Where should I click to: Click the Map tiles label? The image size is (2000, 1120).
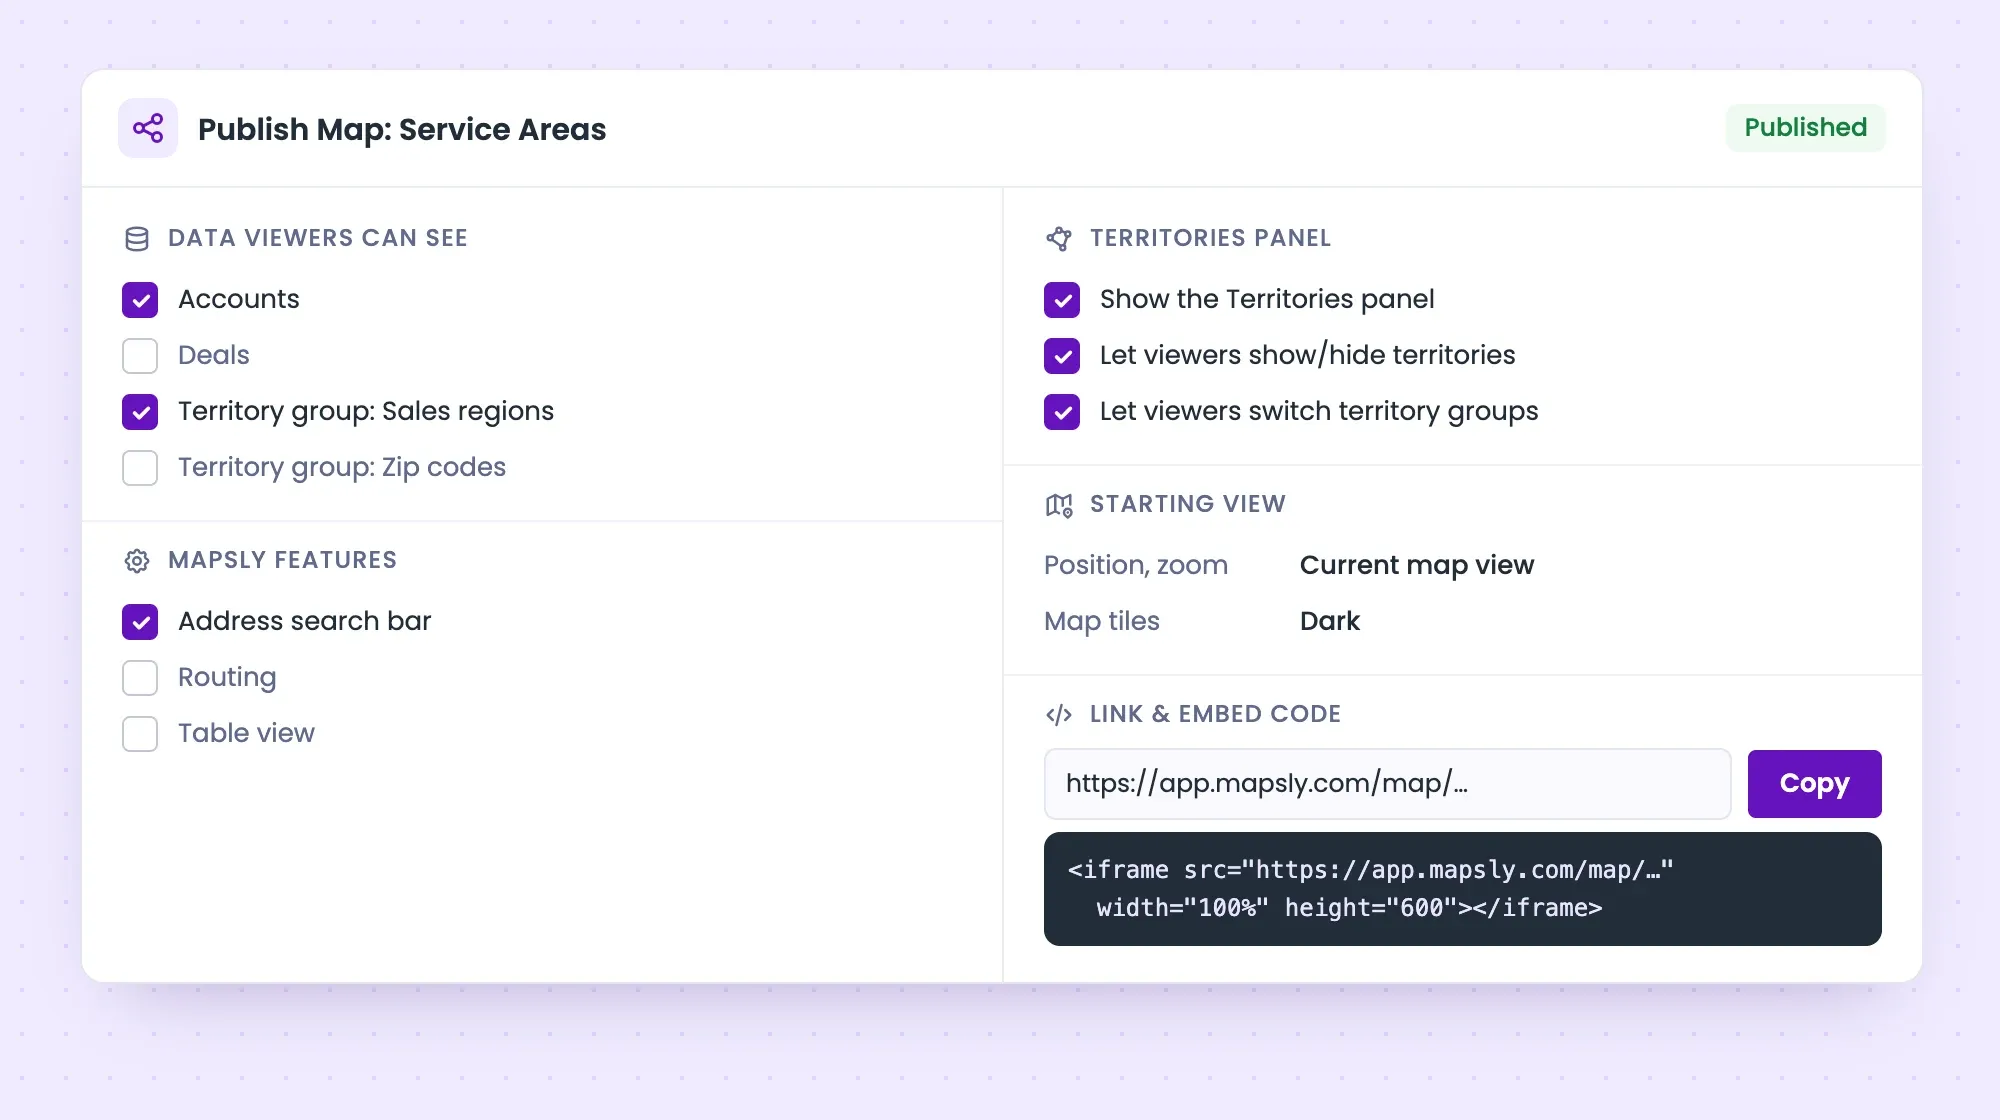1101,621
